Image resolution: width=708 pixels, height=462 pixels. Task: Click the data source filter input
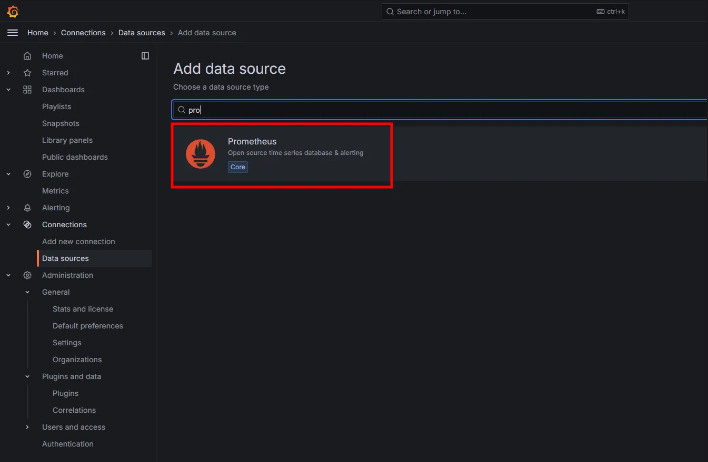click(440, 110)
